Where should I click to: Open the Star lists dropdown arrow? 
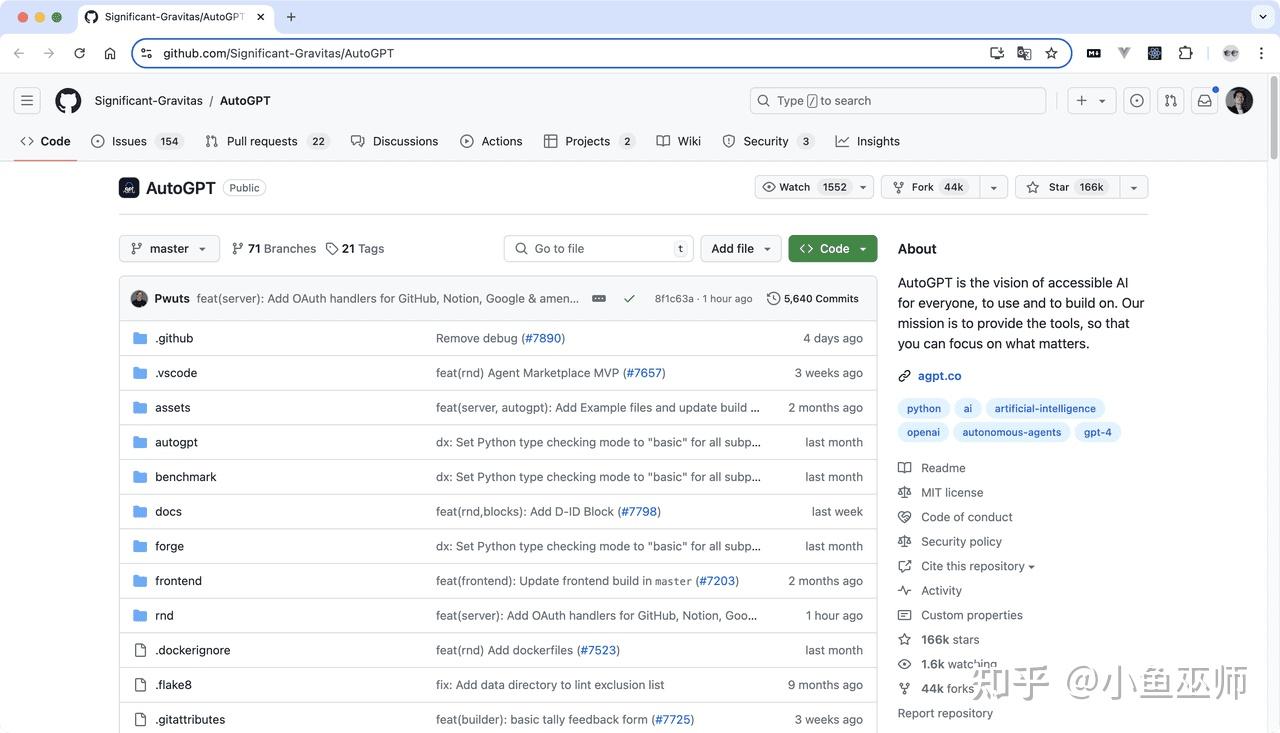tap(1134, 187)
